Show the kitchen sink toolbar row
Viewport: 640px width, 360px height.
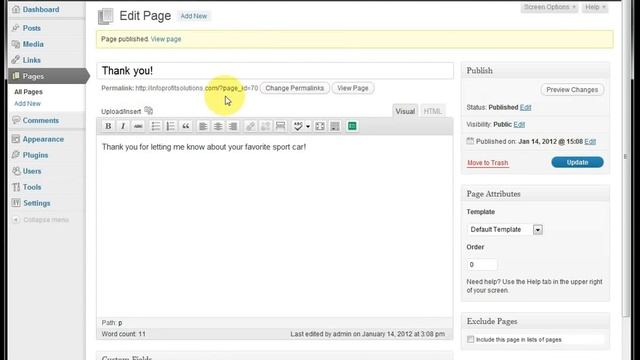click(x=335, y=126)
